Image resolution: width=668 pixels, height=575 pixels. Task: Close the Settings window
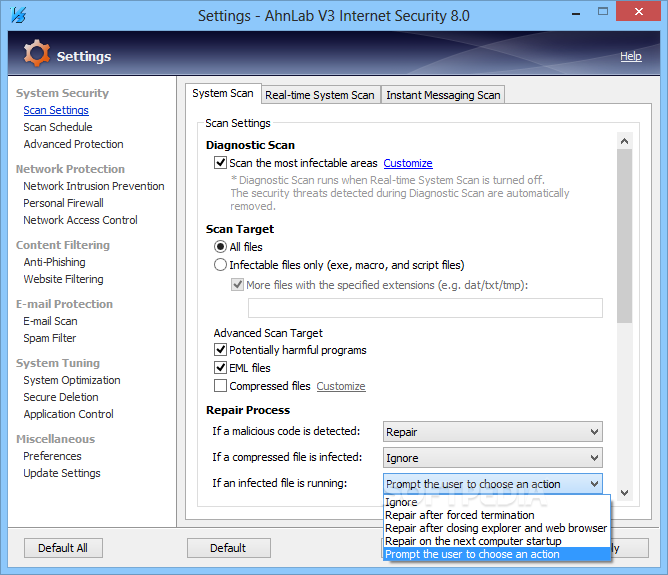(638, 12)
